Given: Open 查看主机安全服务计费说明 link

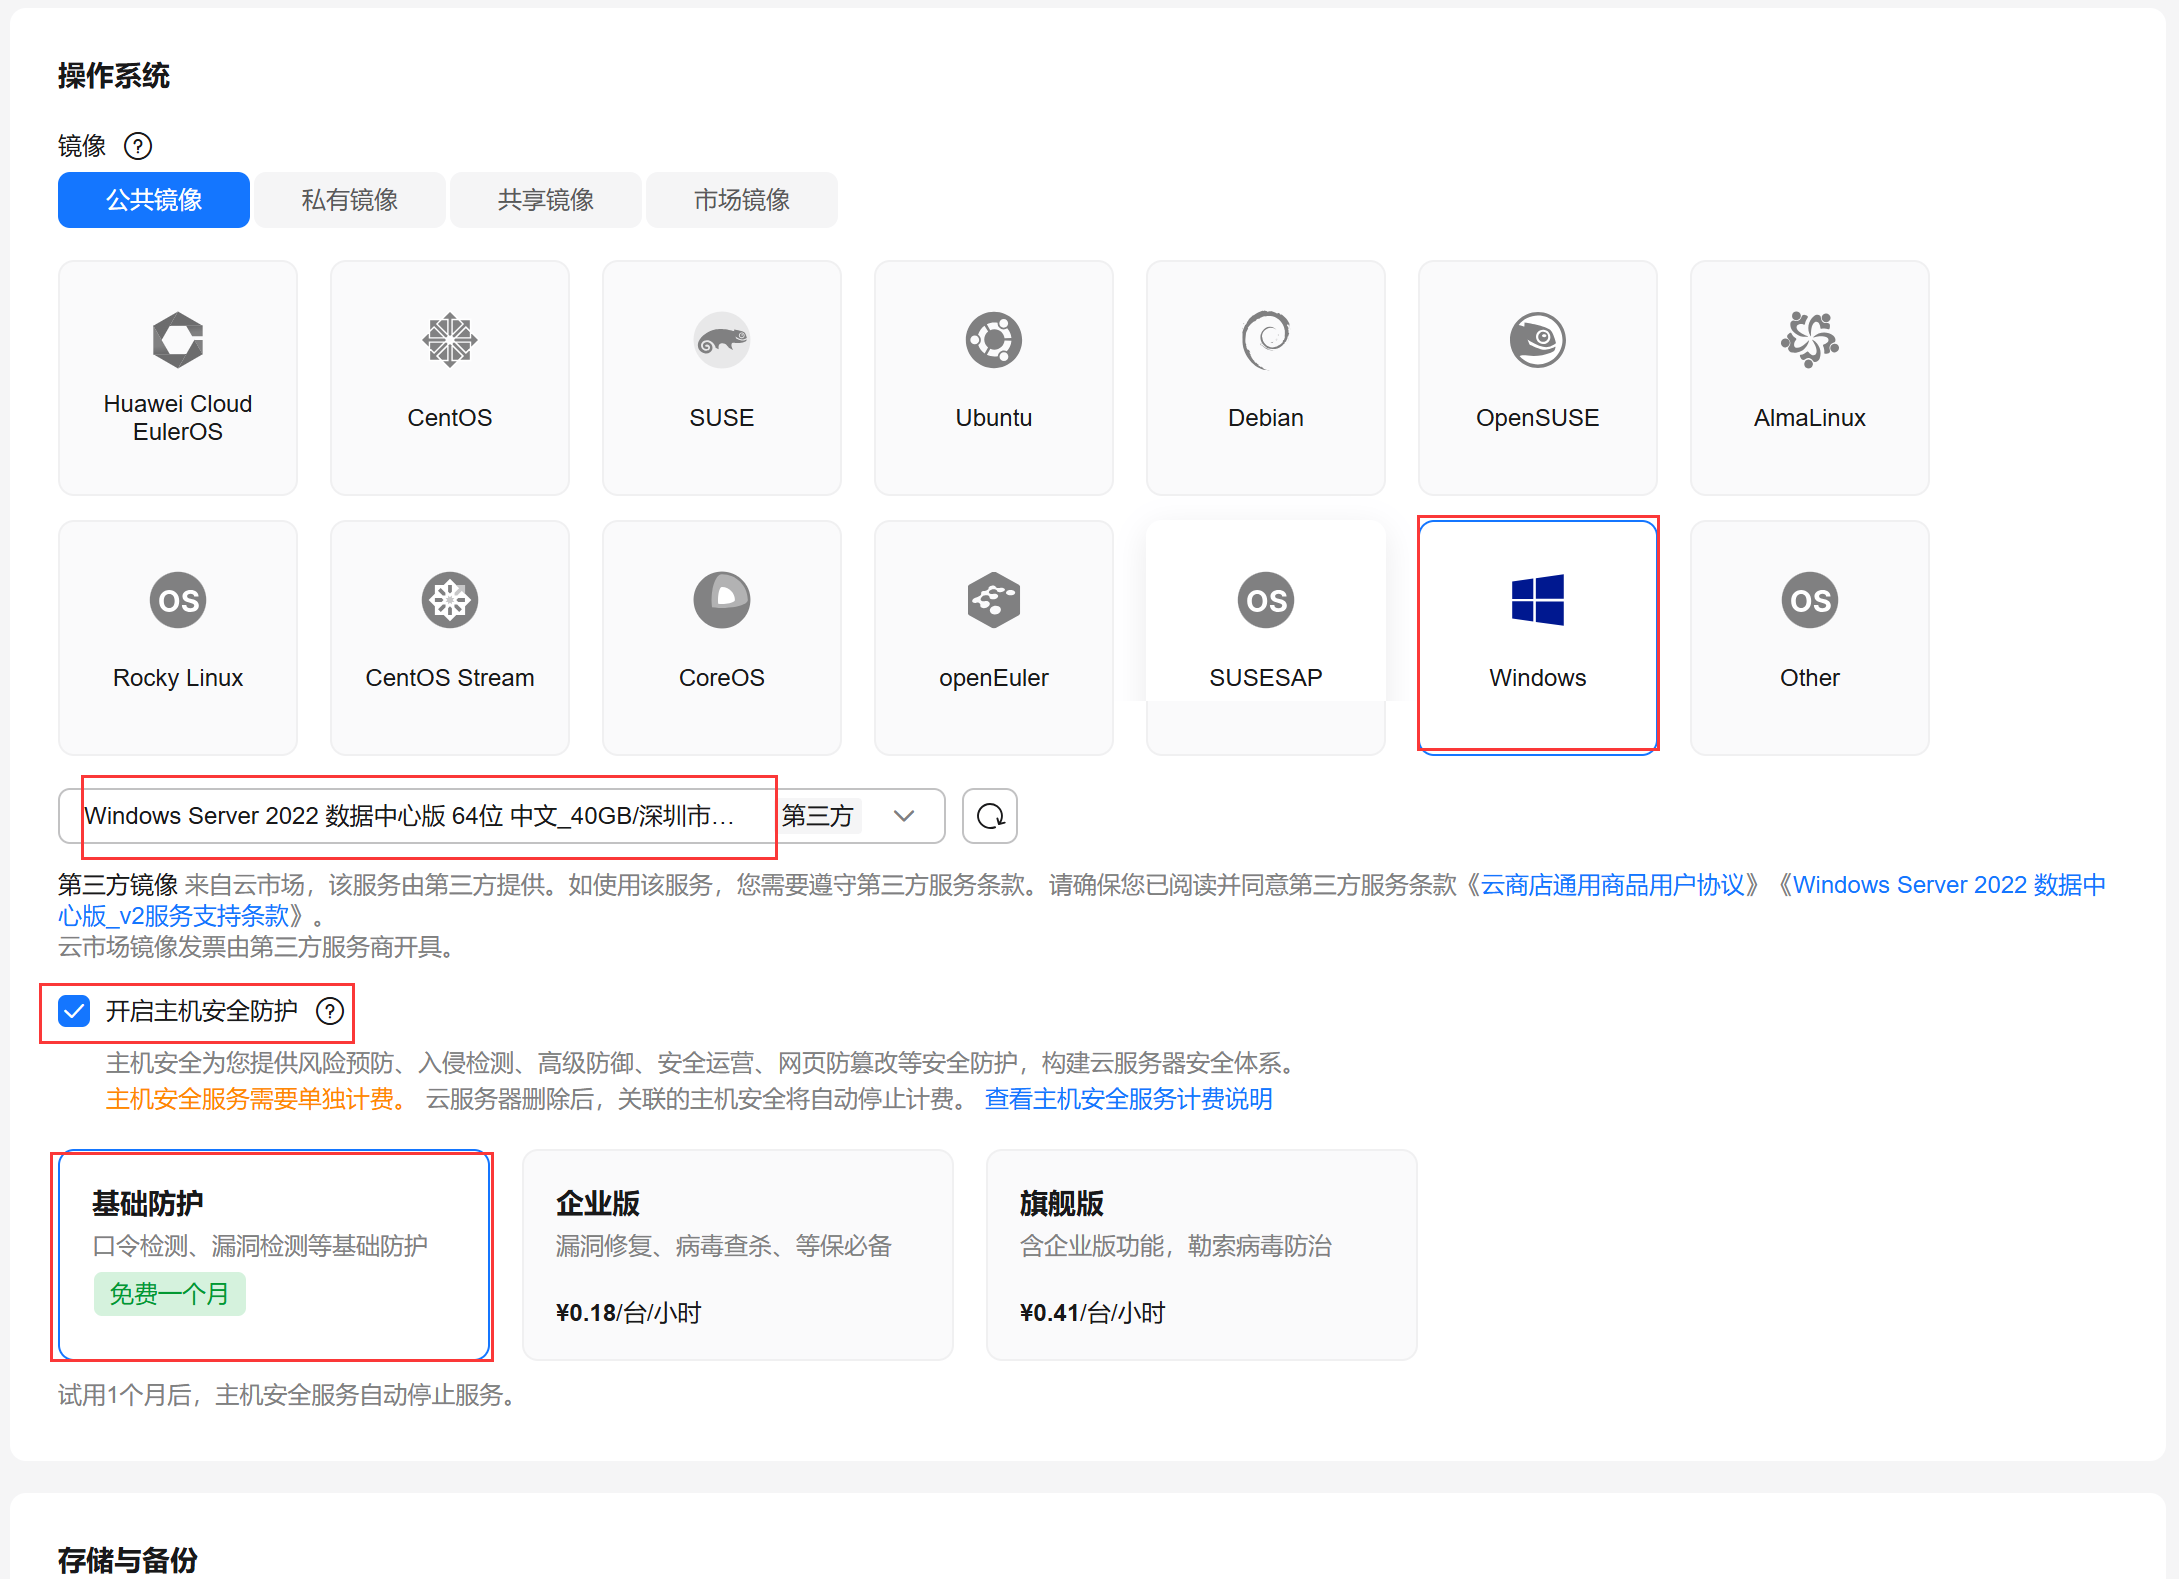Looking at the screenshot, I should [x=1128, y=1099].
